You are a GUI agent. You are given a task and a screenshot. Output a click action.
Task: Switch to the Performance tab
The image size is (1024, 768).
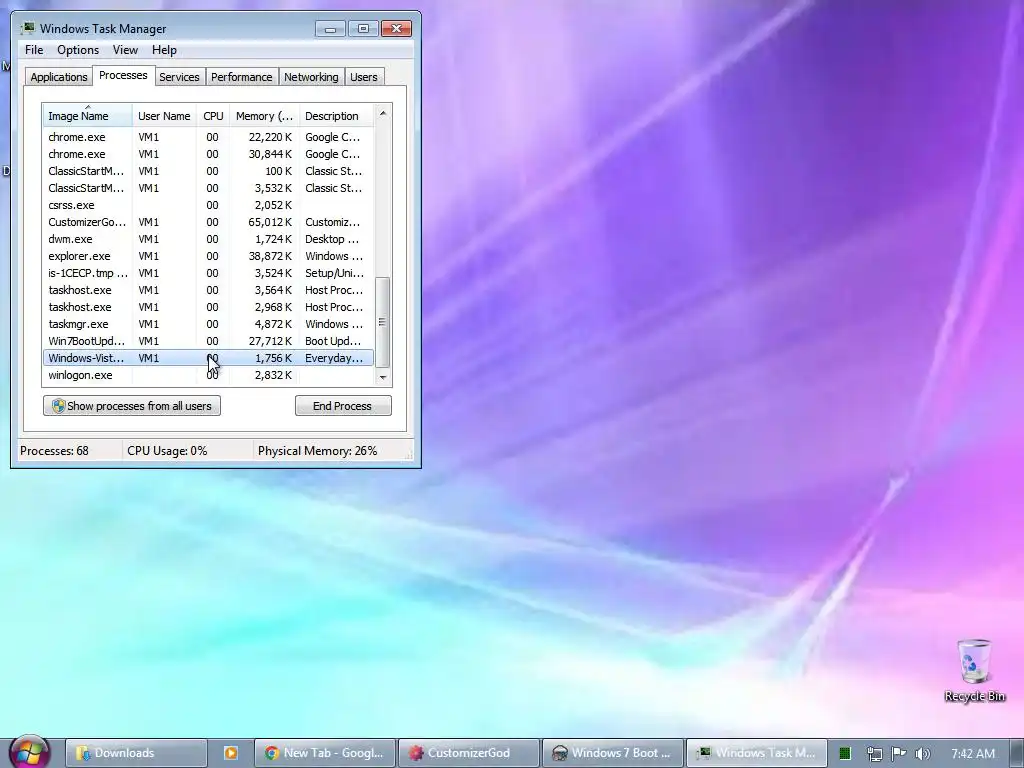point(242,77)
